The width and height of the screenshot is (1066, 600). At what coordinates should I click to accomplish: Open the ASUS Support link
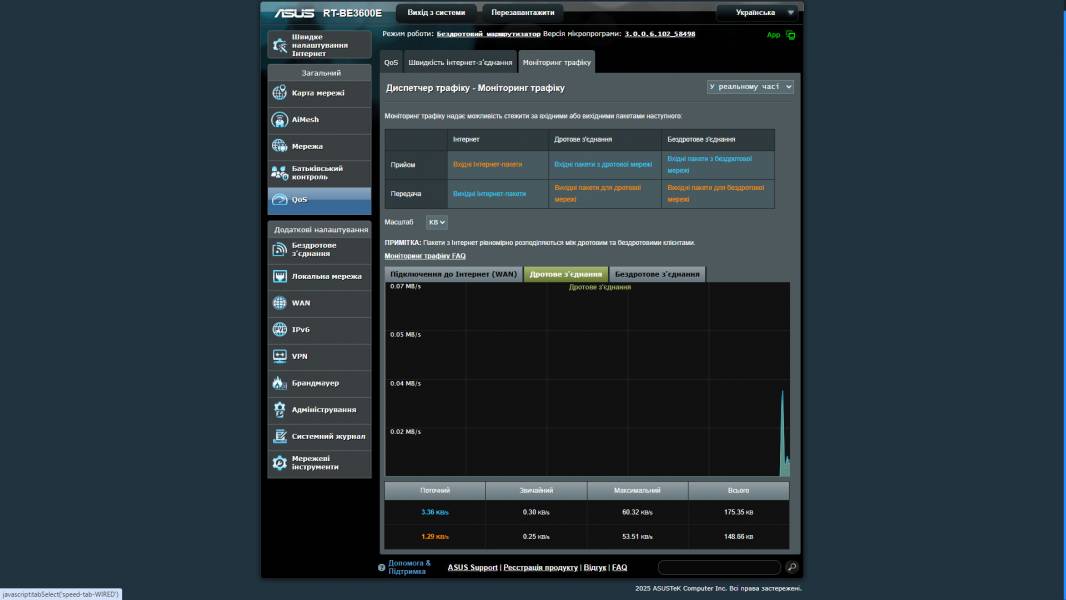point(472,567)
